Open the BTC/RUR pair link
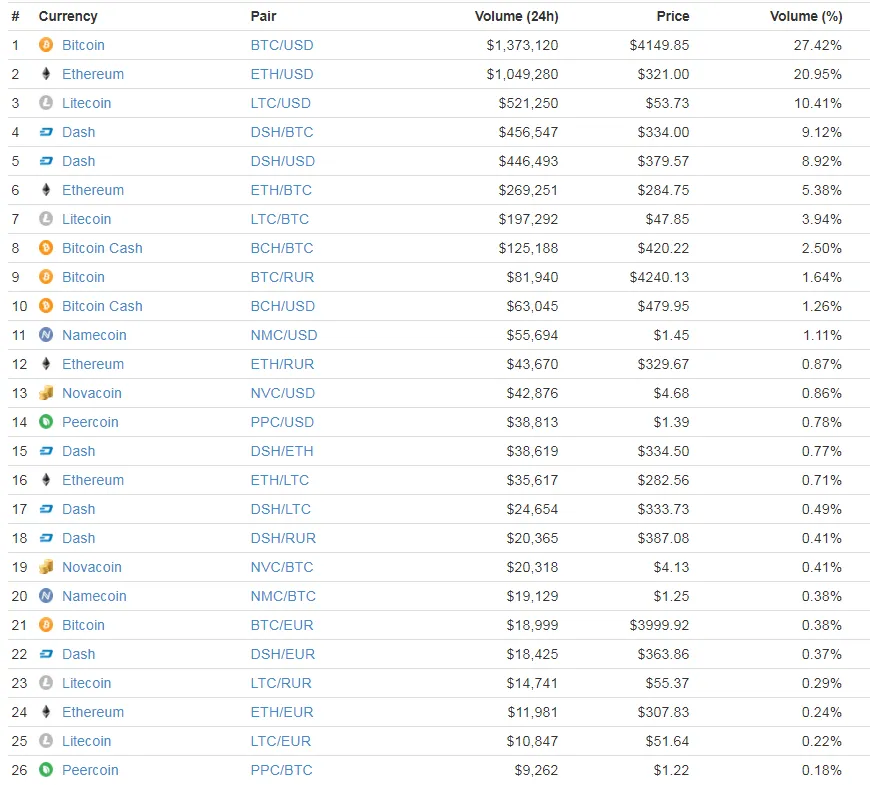The height and width of the screenshot is (785, 870). (282, 277)
